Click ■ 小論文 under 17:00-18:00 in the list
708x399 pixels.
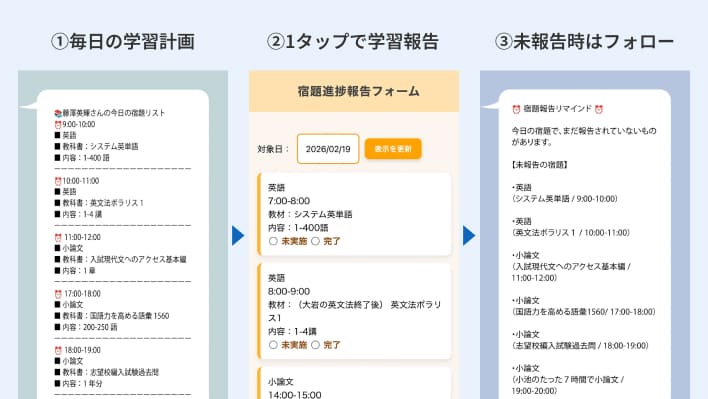coord(69,304)
